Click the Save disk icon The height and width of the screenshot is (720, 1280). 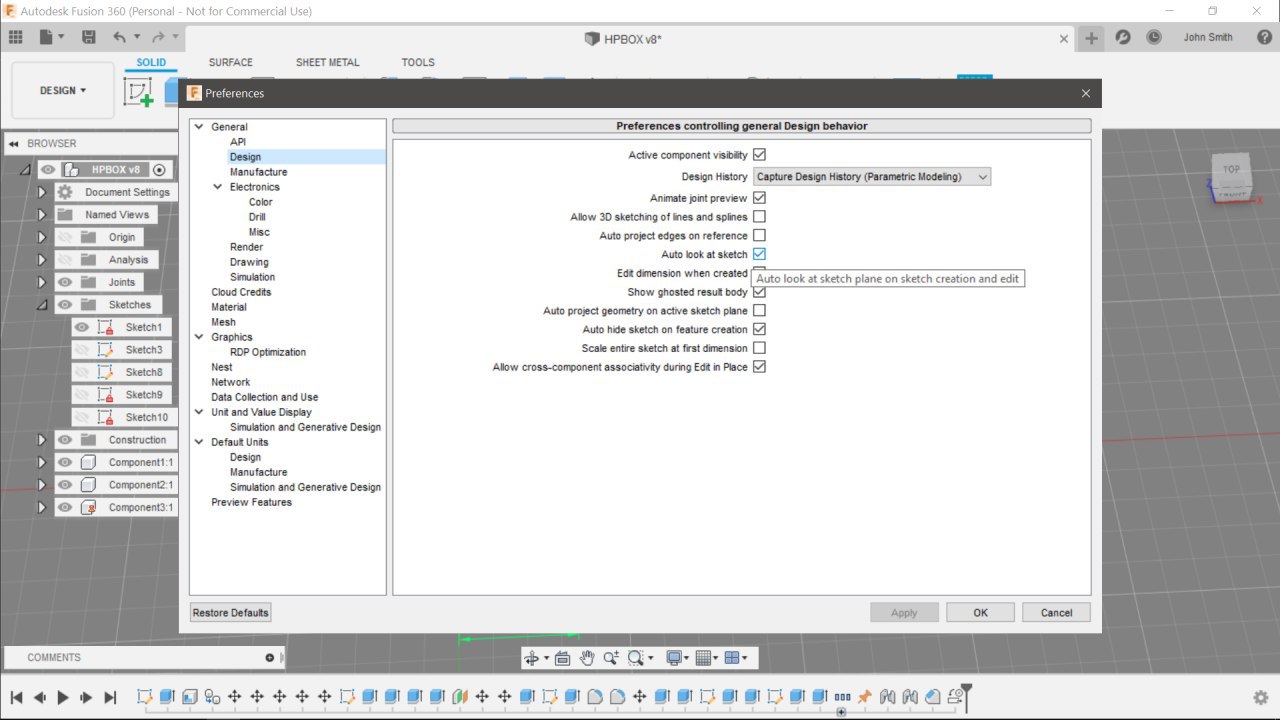[89, 37]
